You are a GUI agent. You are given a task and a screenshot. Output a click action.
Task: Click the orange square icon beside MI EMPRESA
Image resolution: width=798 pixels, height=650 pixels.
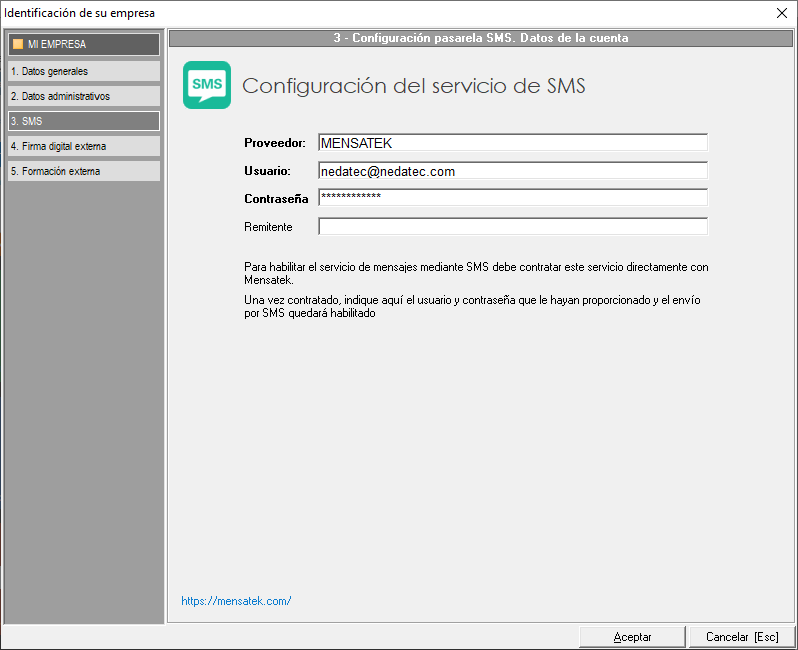tap(17, 44)
